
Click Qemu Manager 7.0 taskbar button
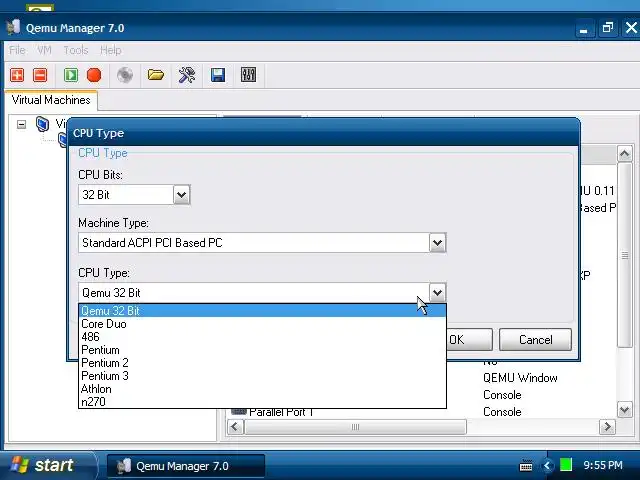(x=186, y=466)
